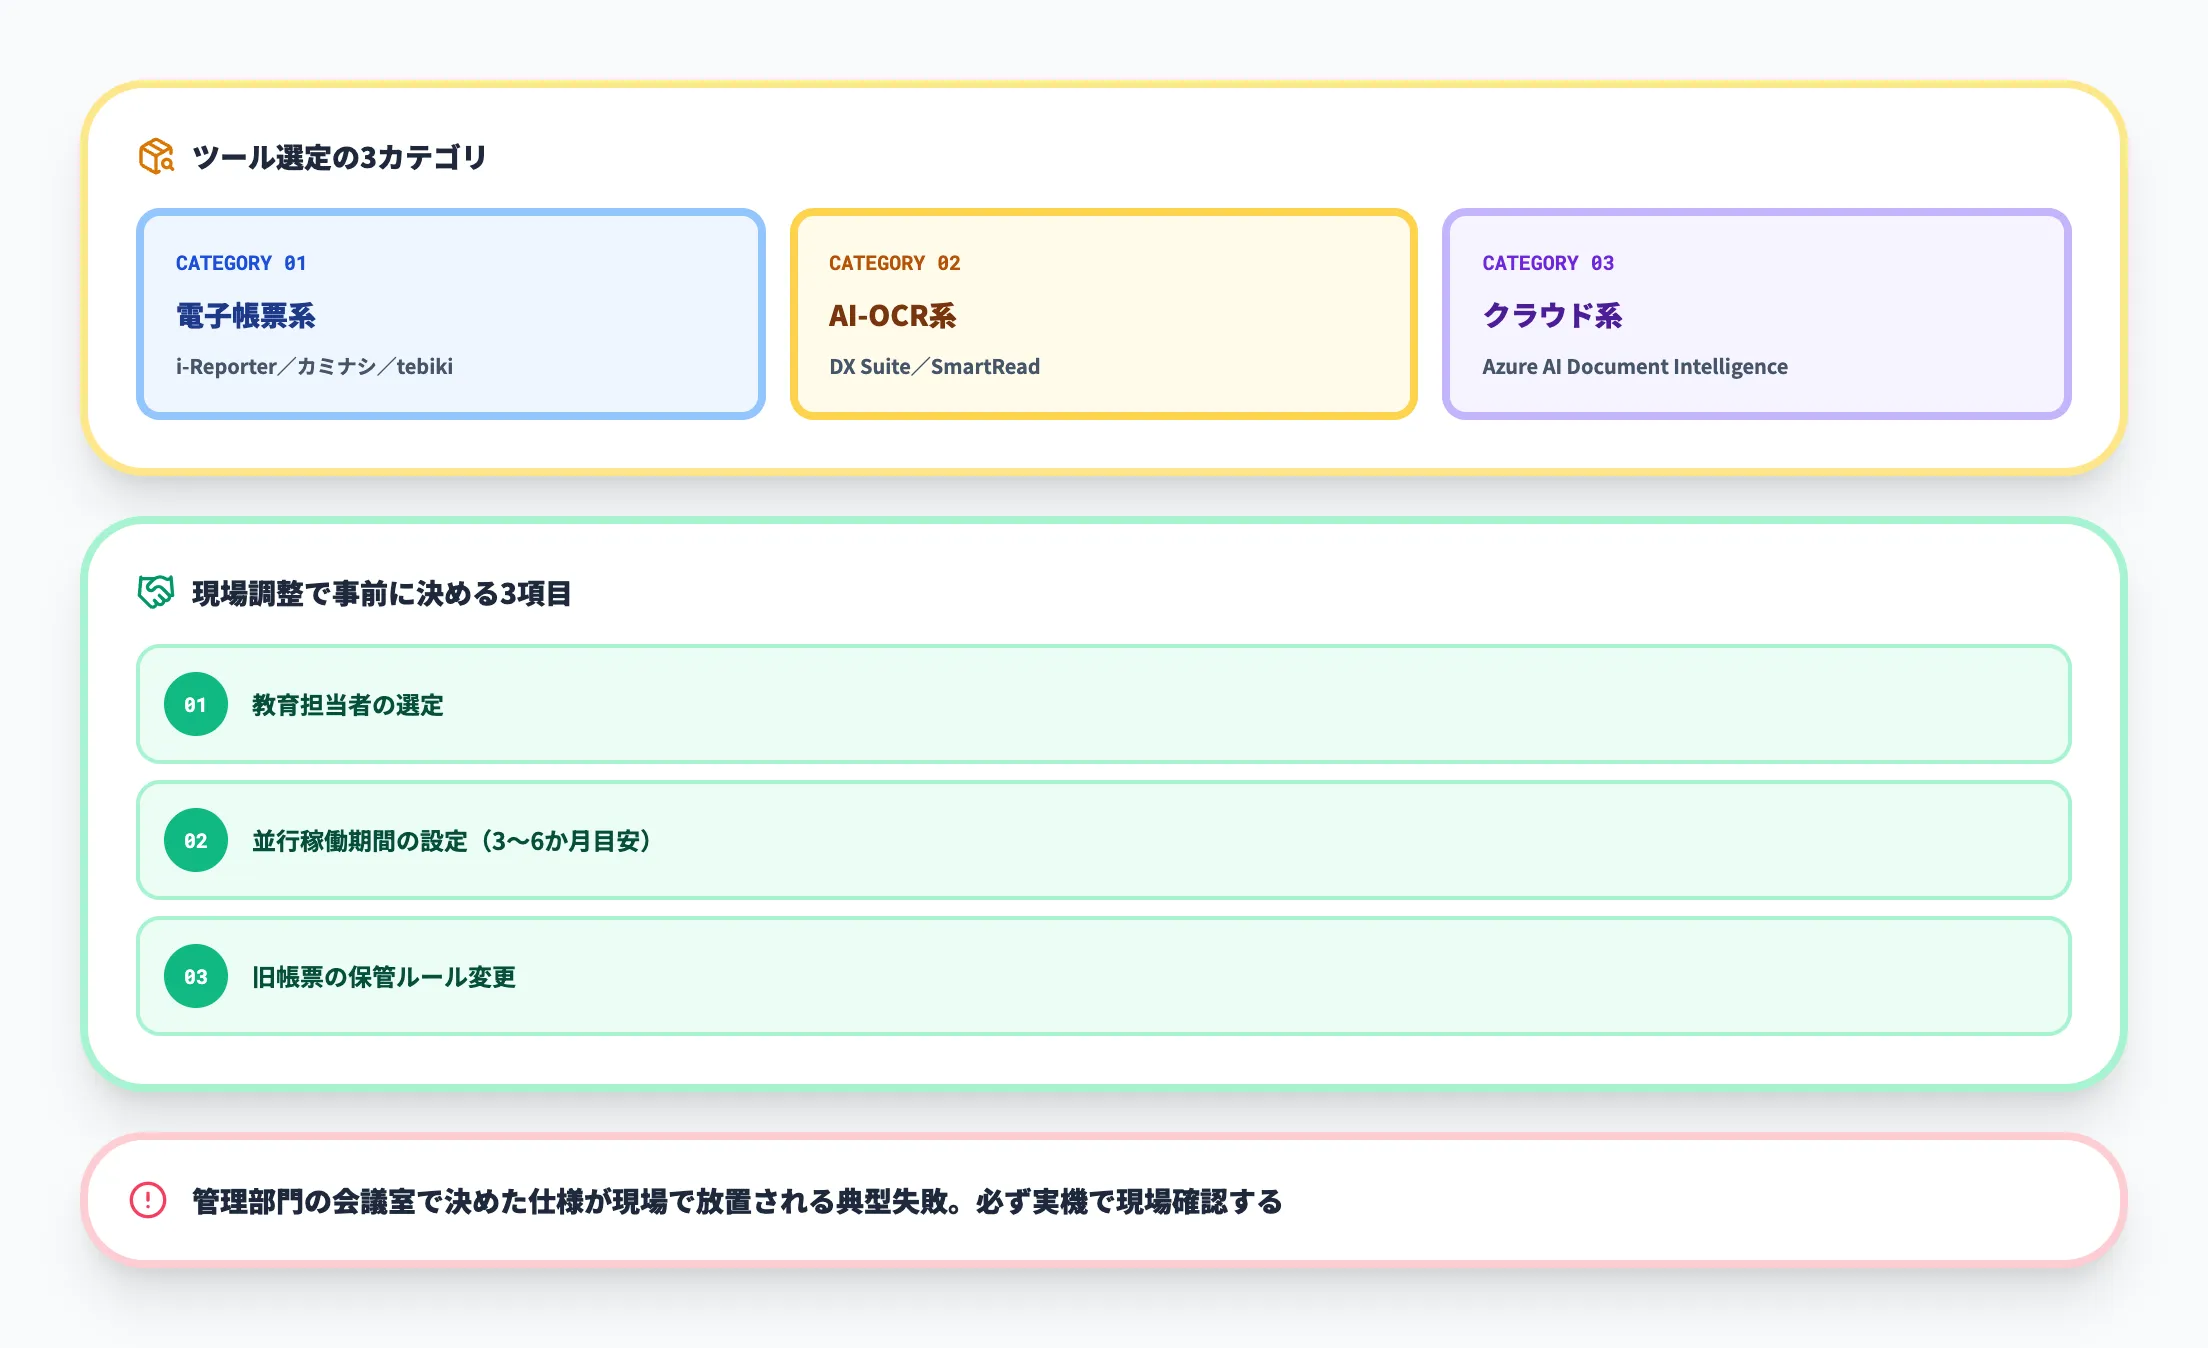
Task: Select the handshake icon beside 現場調整で事前に決める3項目
Action: click(156, 594)
